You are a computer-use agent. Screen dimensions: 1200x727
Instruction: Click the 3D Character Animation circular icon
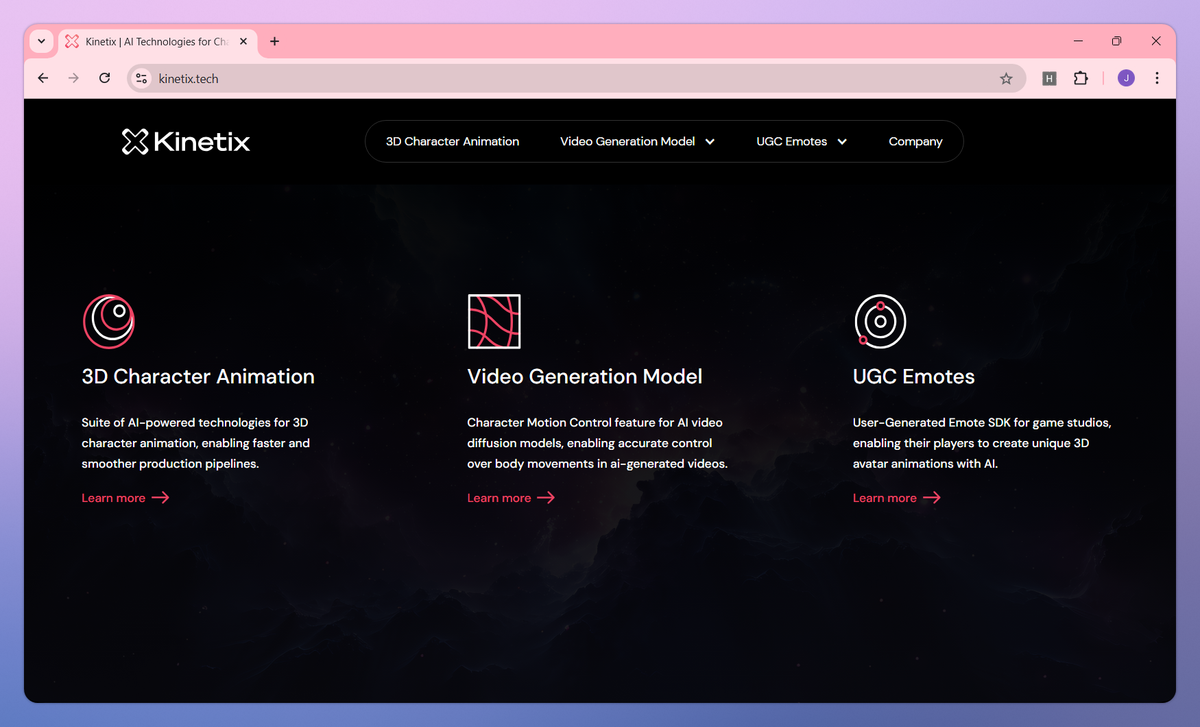[x=108, y=321]
